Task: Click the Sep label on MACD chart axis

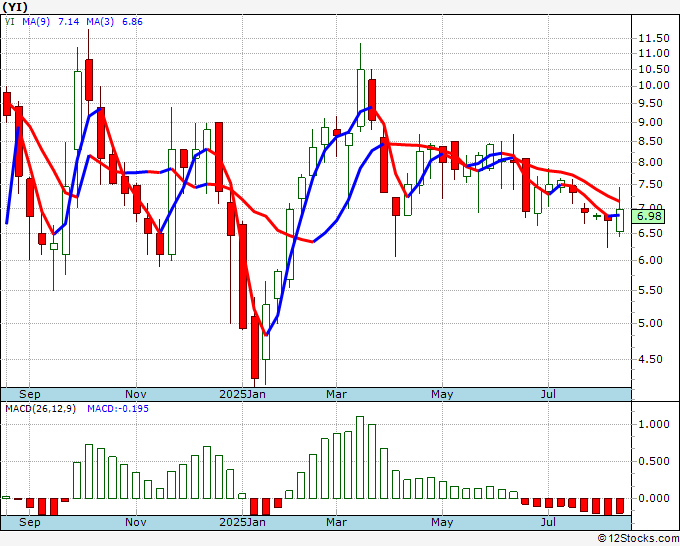Action: 29,522
